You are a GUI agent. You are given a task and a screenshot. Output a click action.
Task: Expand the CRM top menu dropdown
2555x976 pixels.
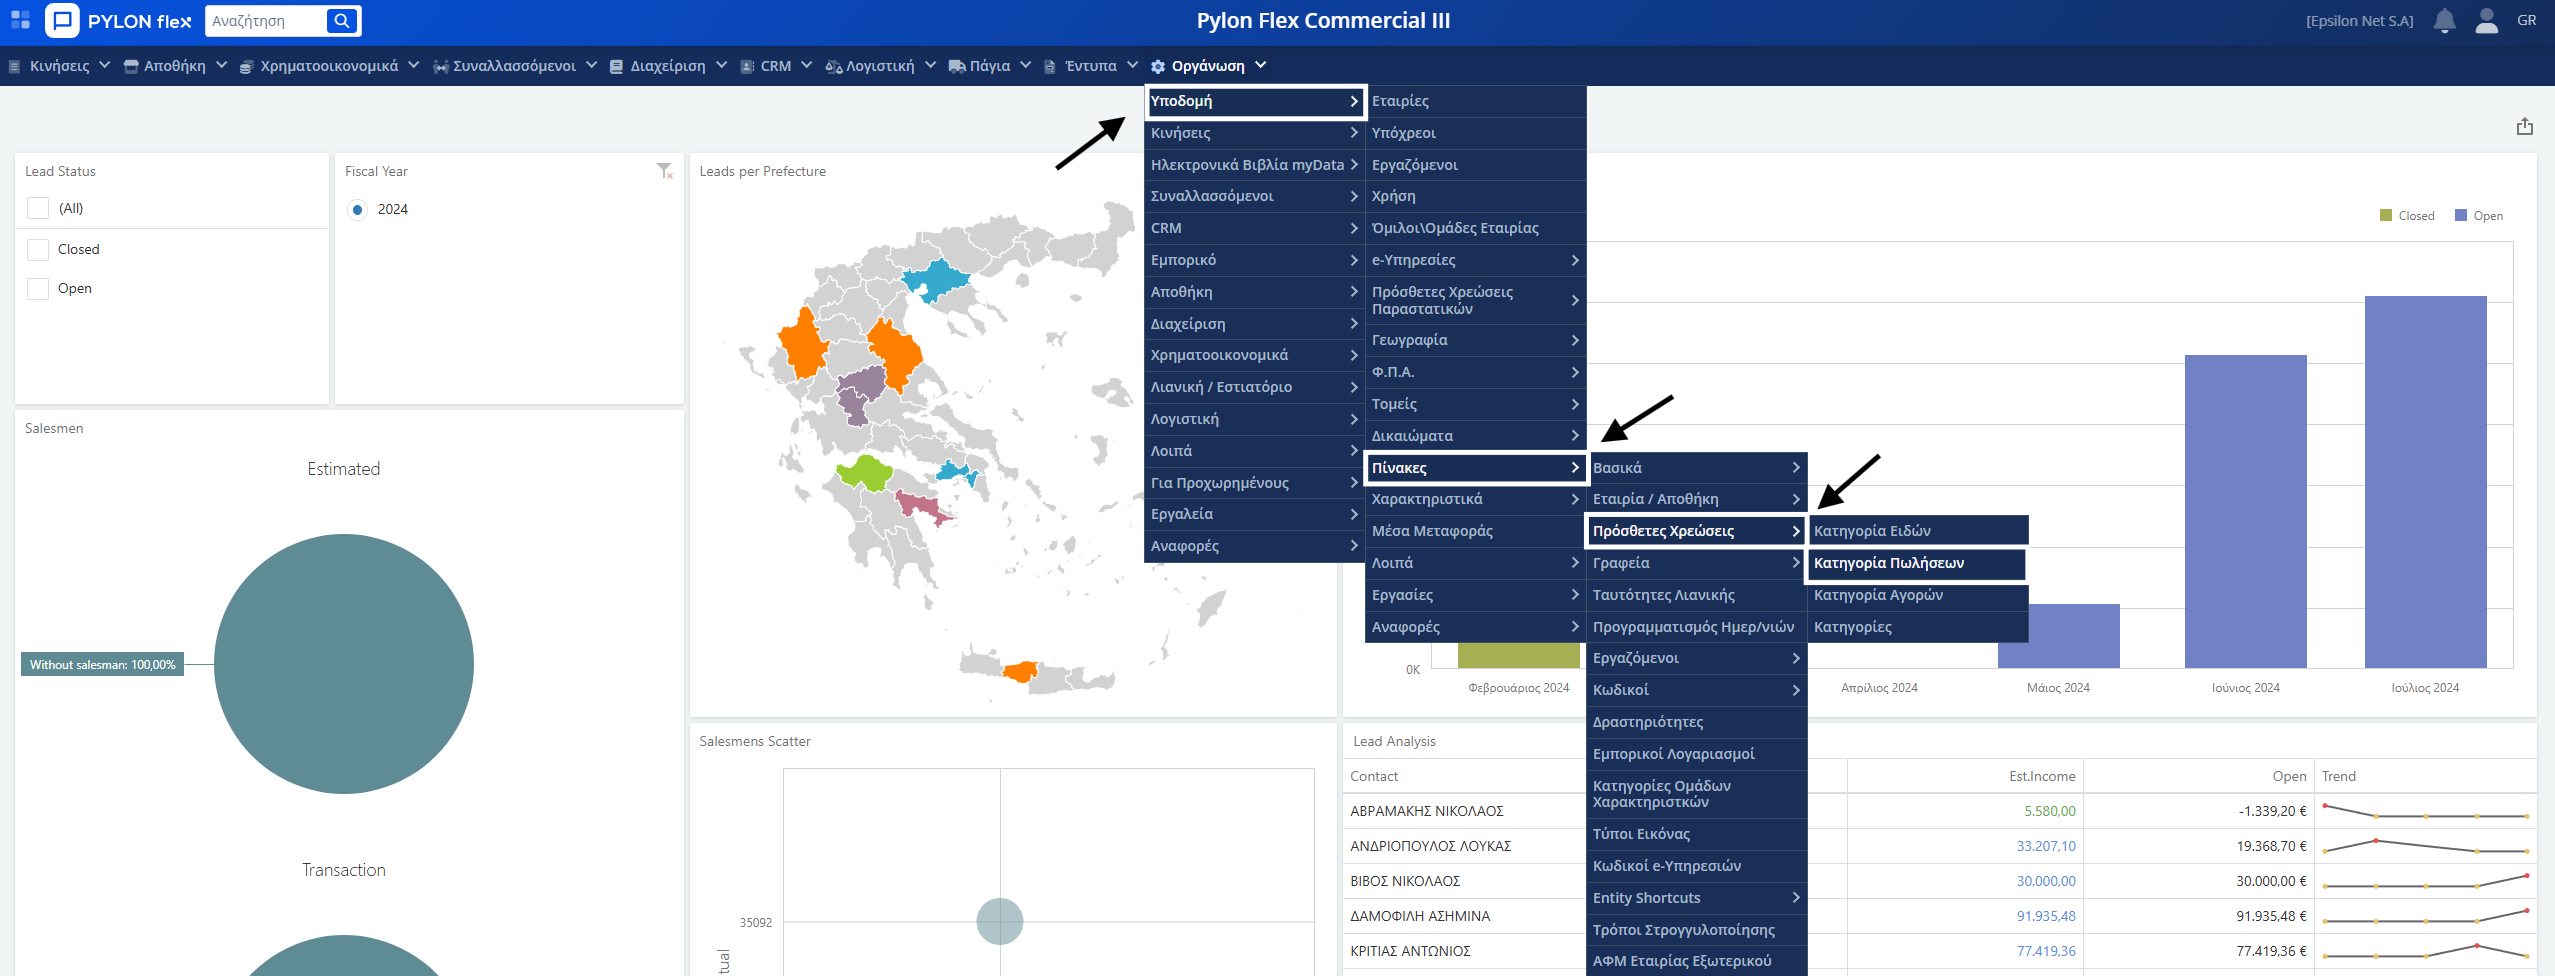pyautogui.click(x=806, y=65)
